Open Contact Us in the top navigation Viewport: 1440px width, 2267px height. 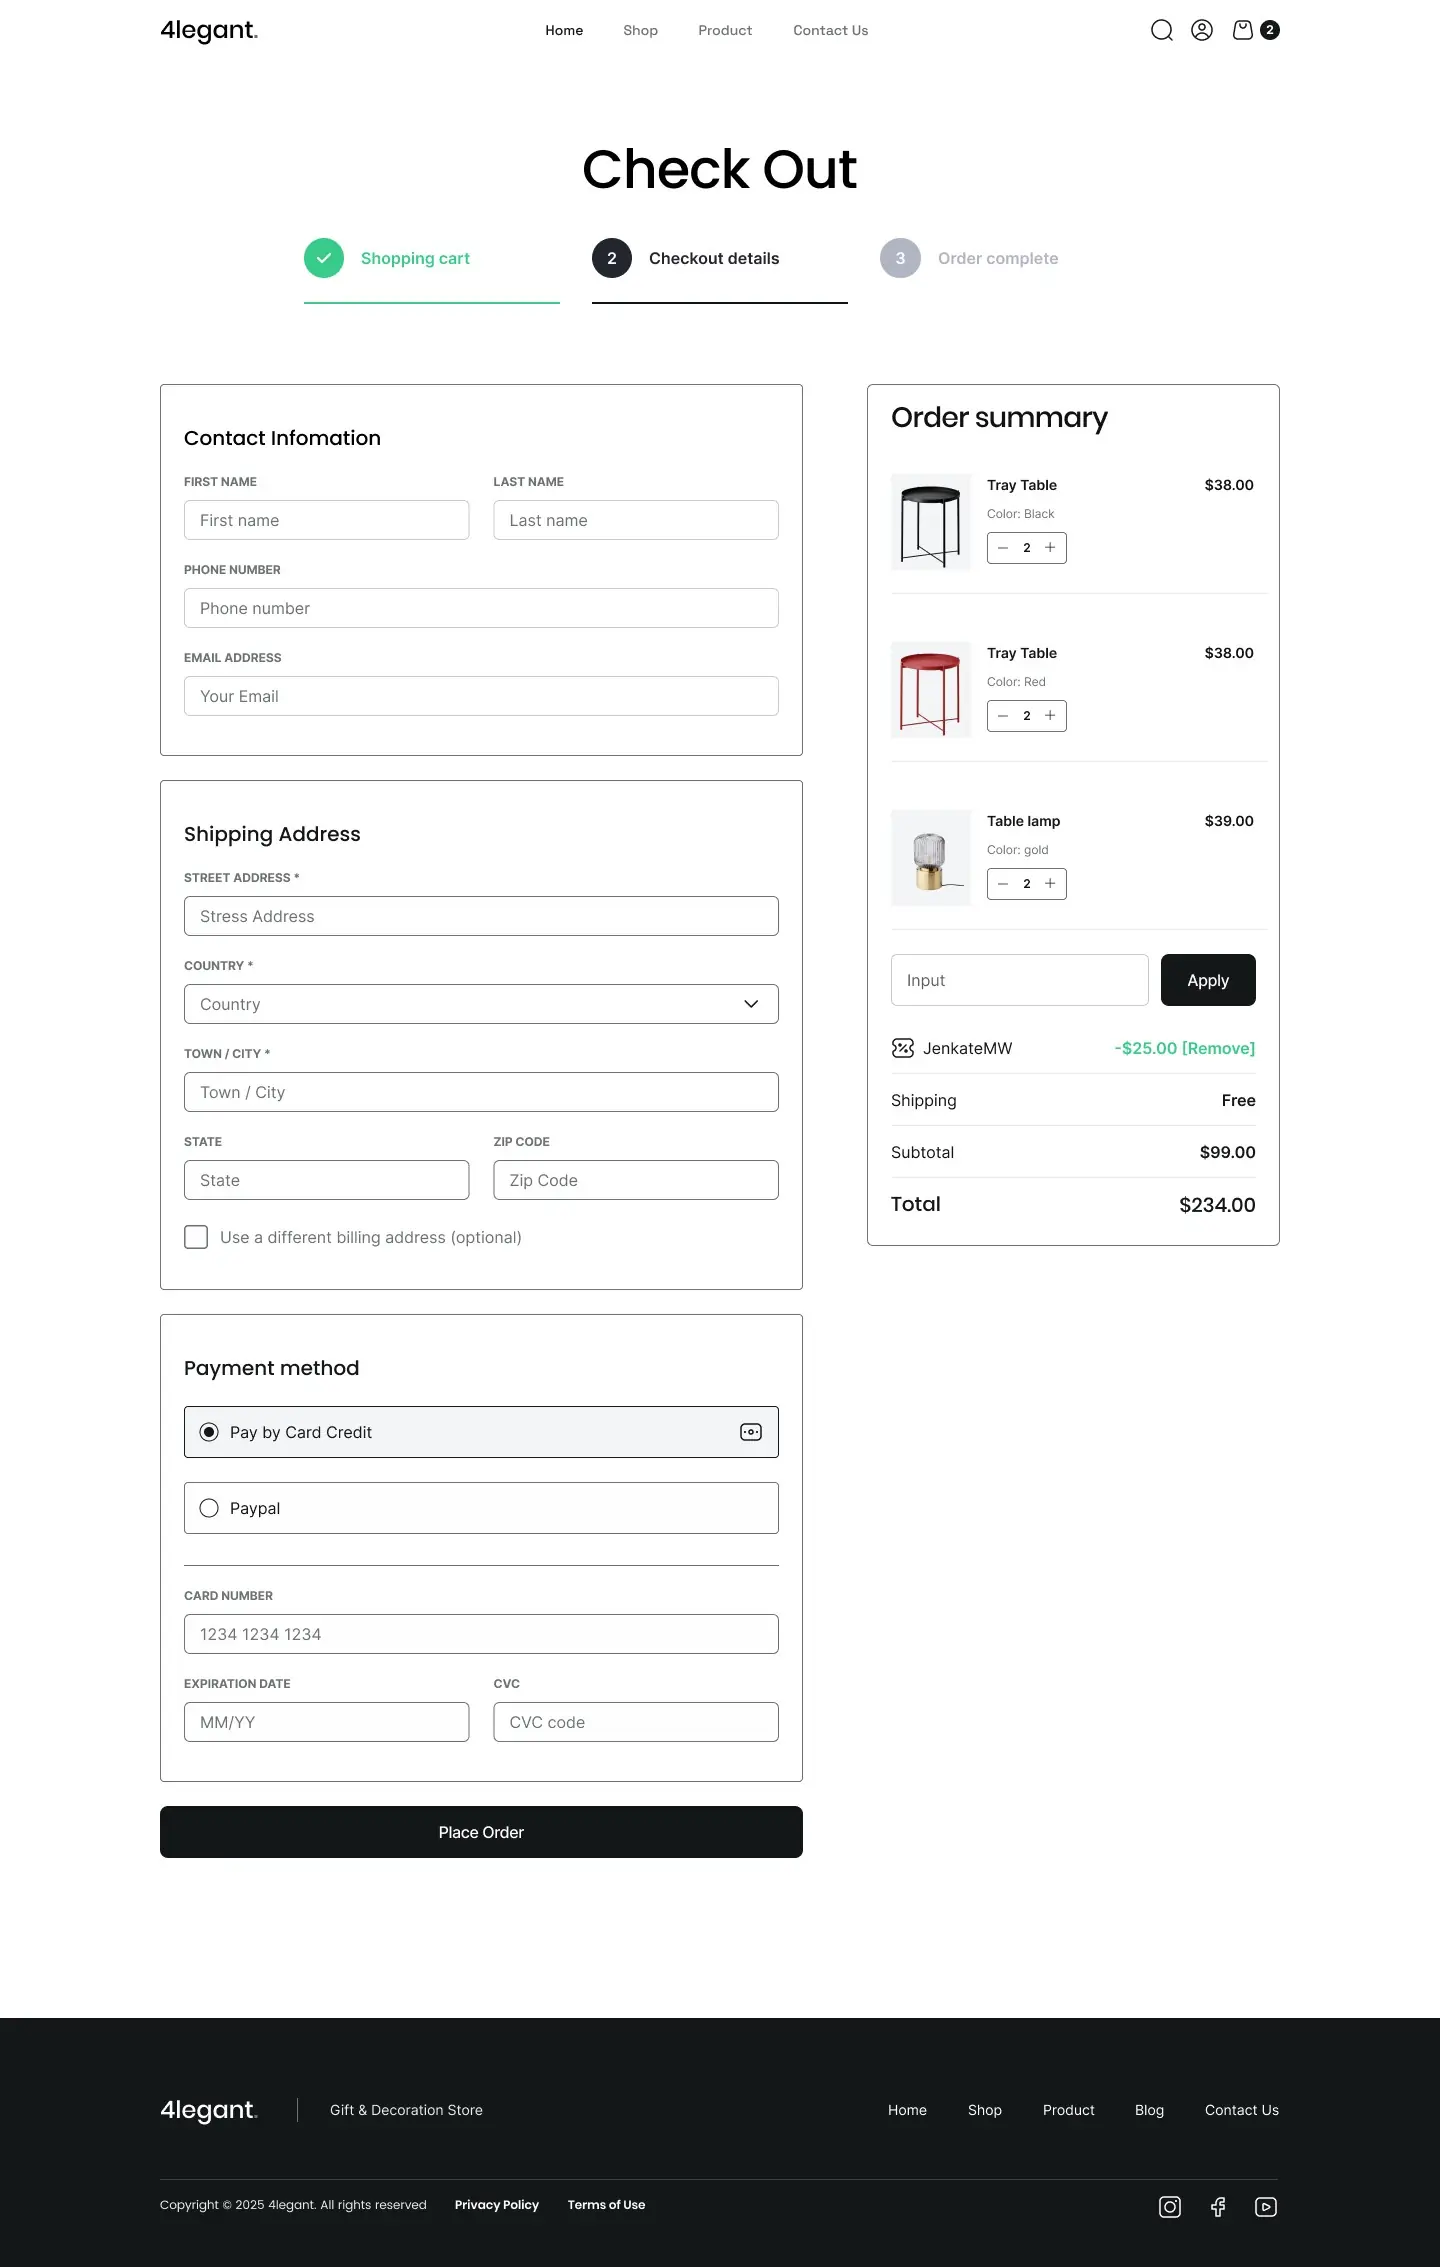pos(831,31)
